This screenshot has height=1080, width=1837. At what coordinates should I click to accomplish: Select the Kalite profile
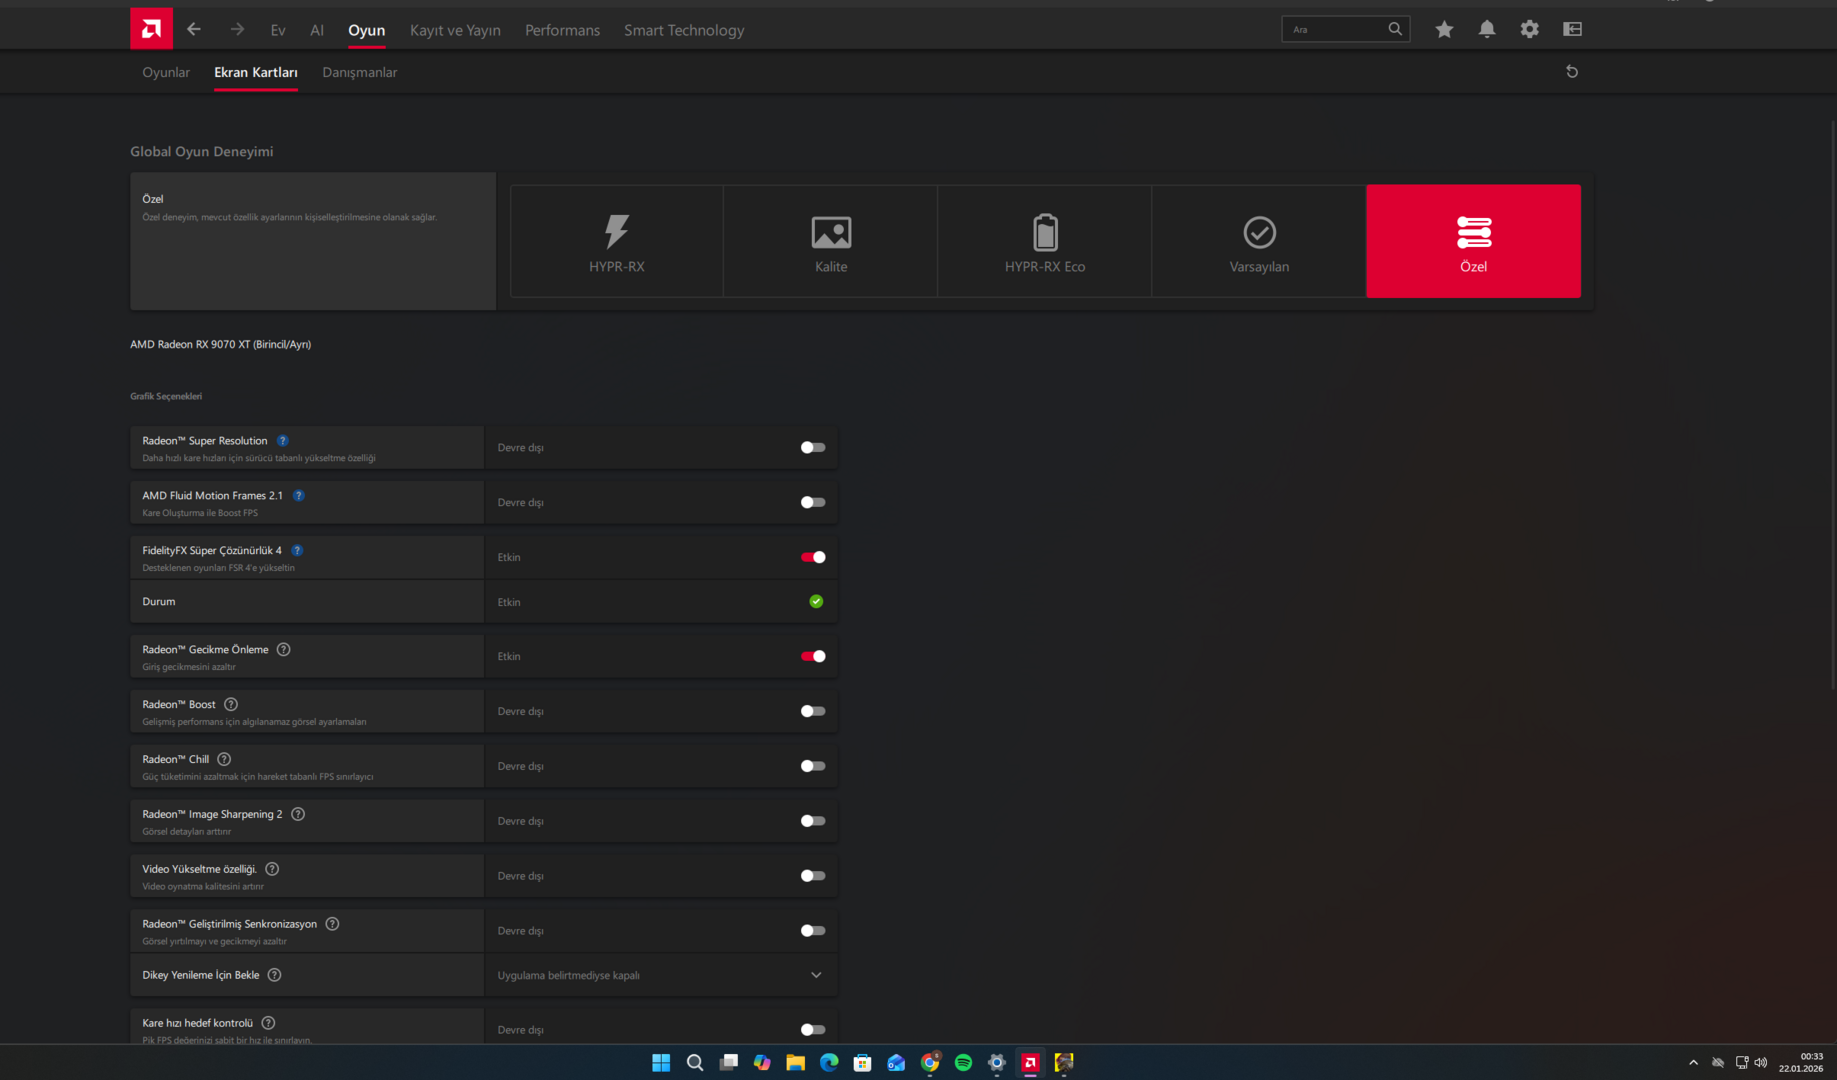coord(831,241)
